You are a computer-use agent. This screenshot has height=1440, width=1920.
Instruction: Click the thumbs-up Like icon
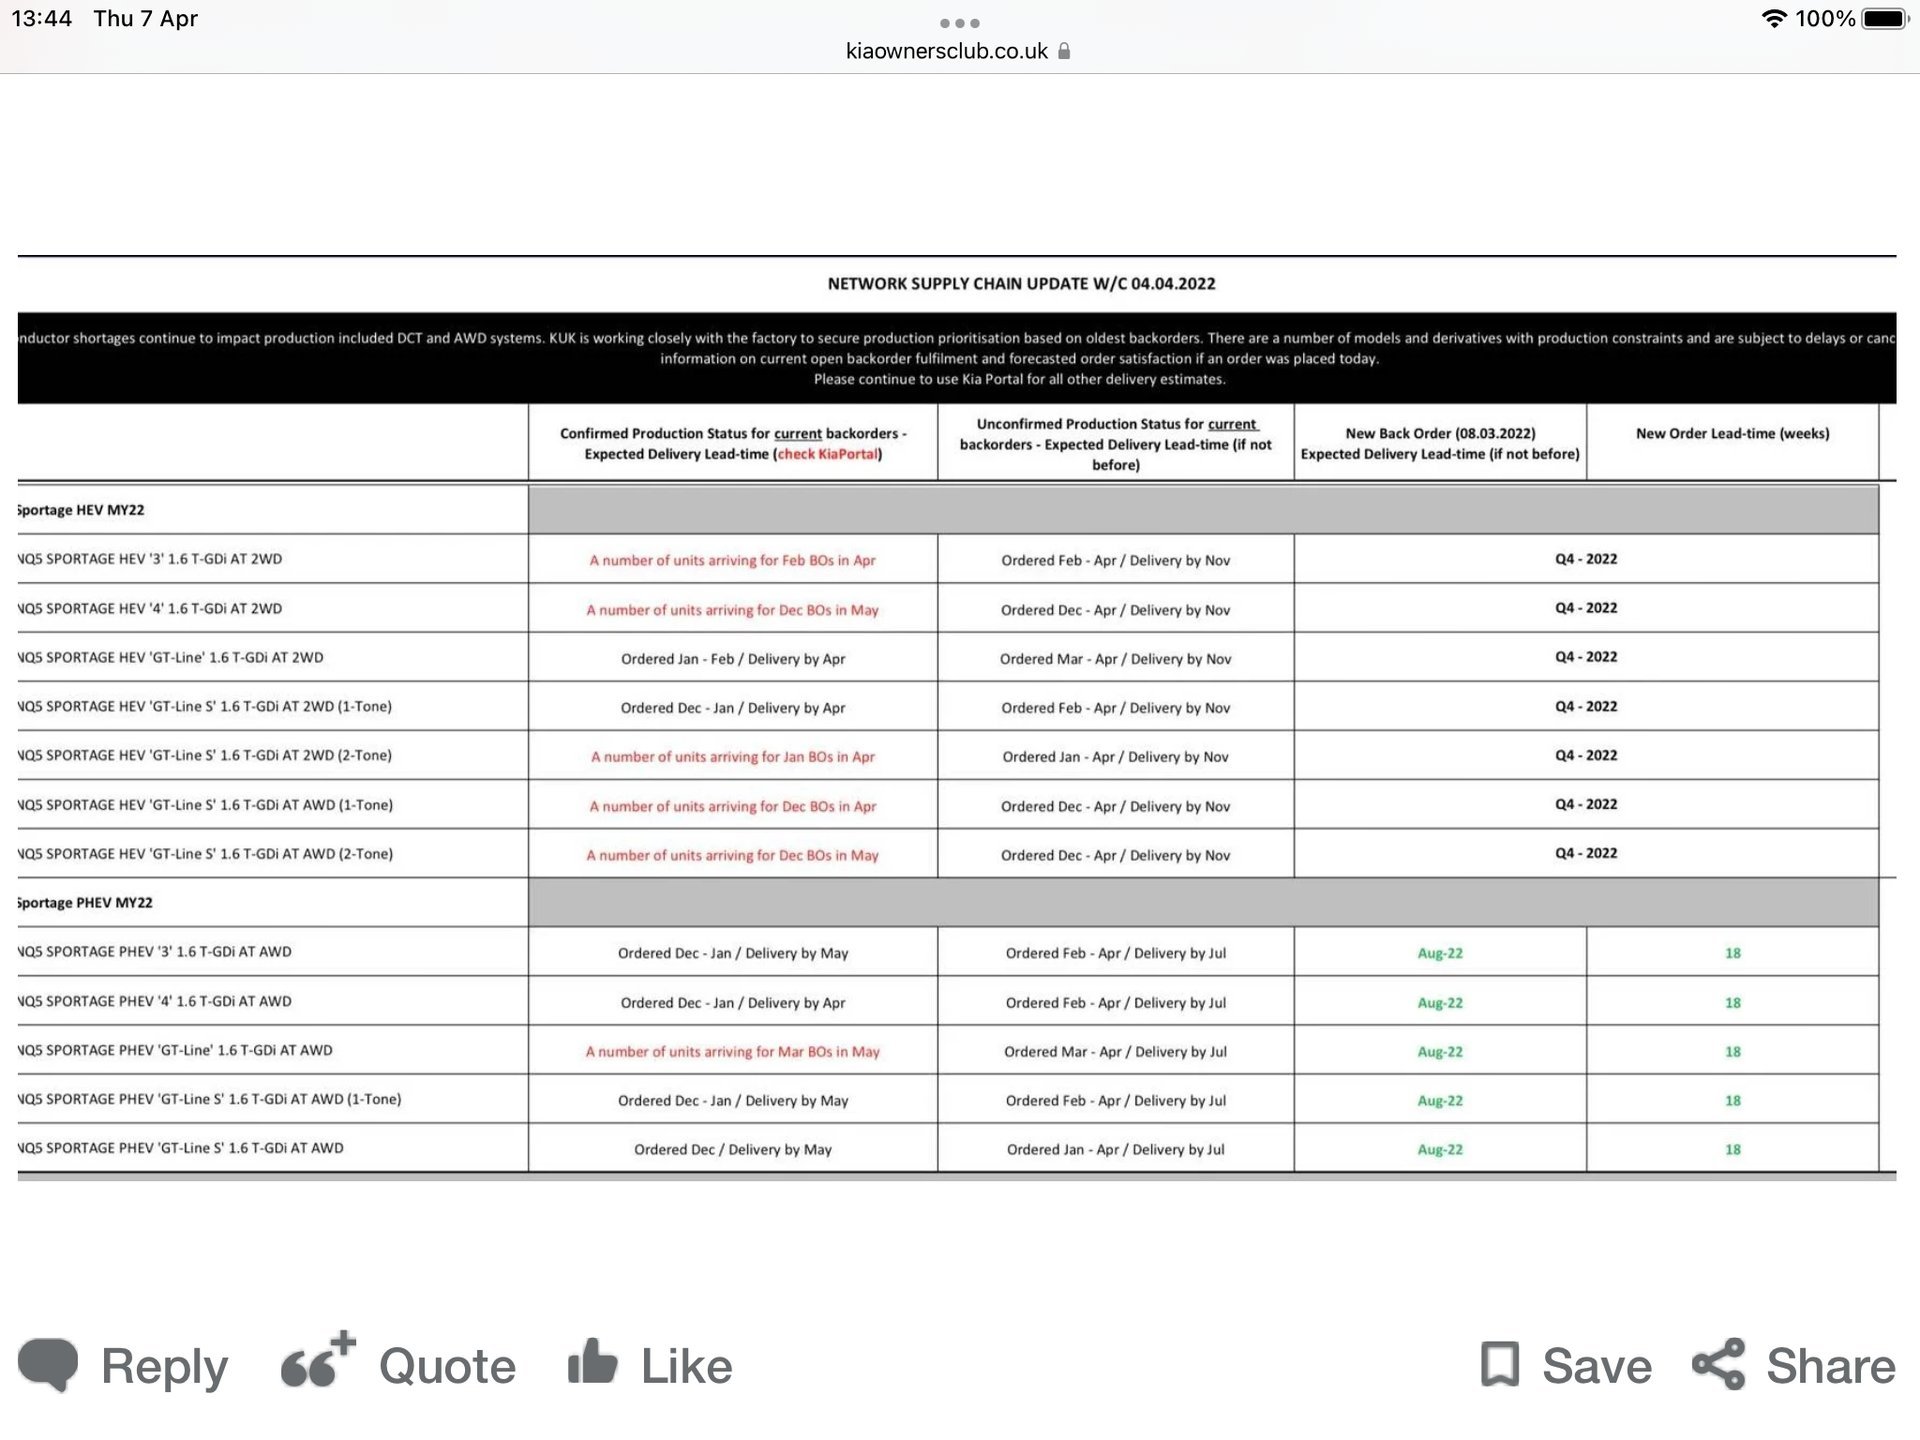coord(593,1362)
